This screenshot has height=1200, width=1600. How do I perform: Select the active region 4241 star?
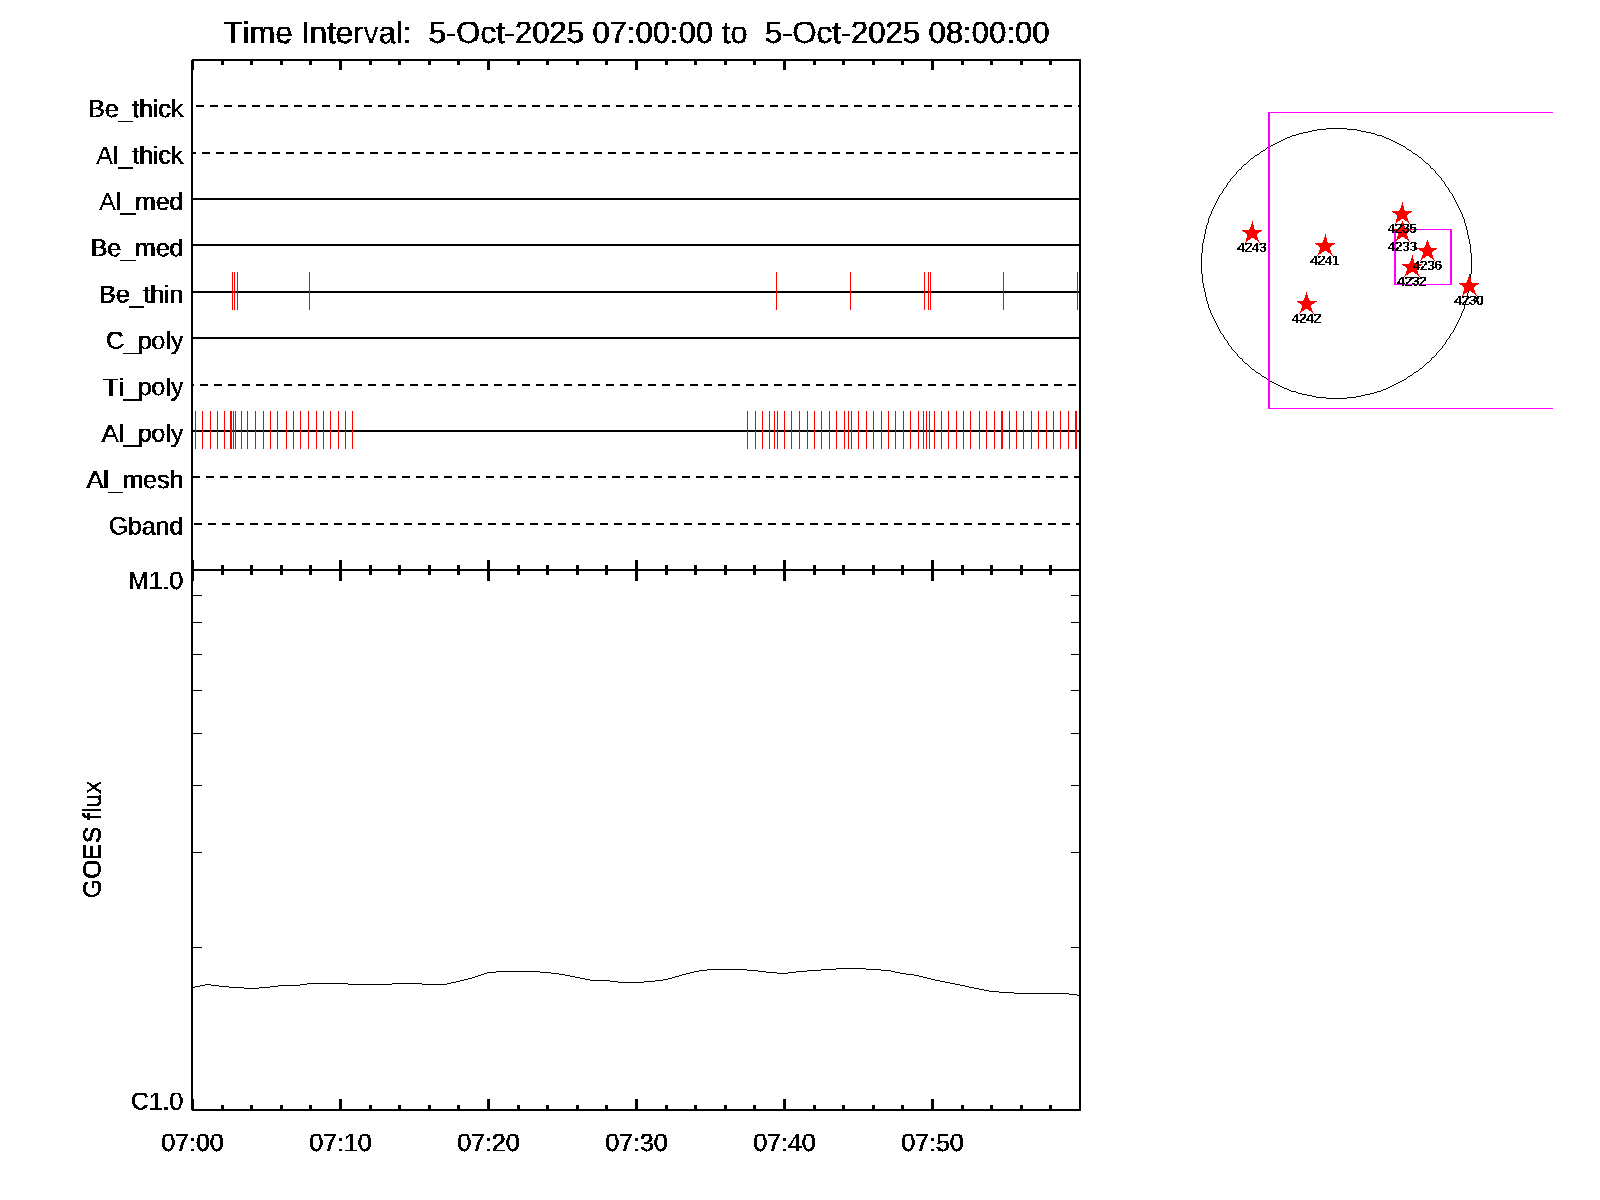1325,246
